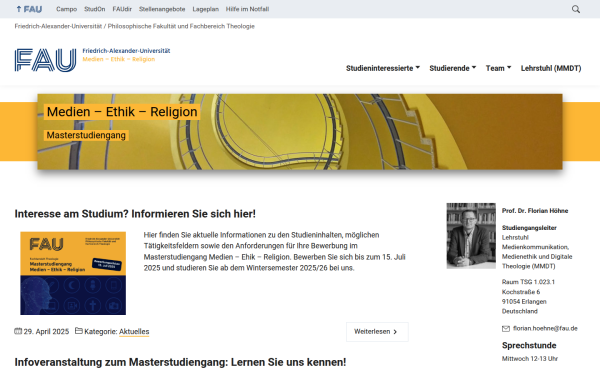Click the envelope icon beside florian.hoehne@fau.de
The width and height of the screenshot is (600, 375).
506,328
